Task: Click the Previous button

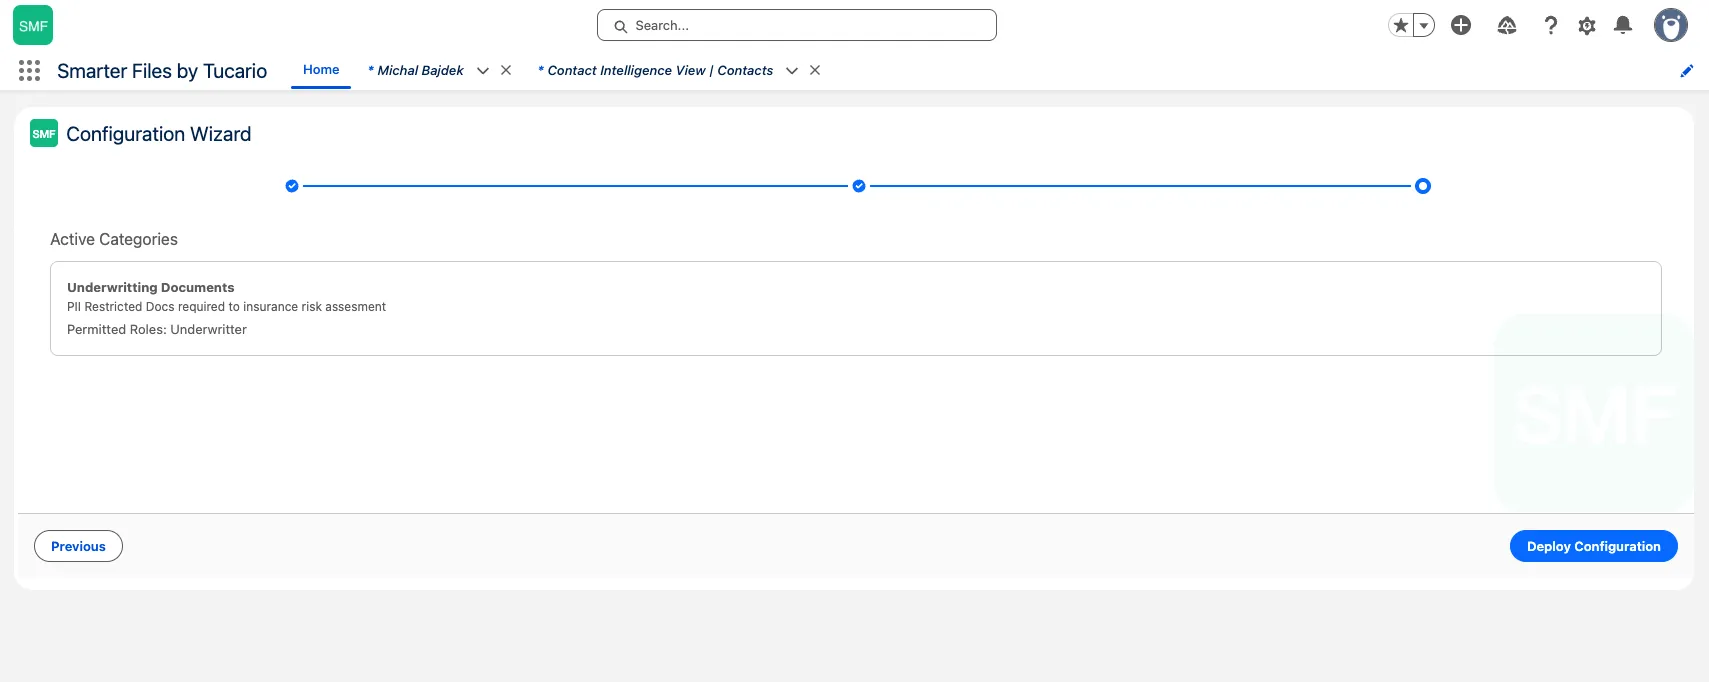Action: [78, 546]
